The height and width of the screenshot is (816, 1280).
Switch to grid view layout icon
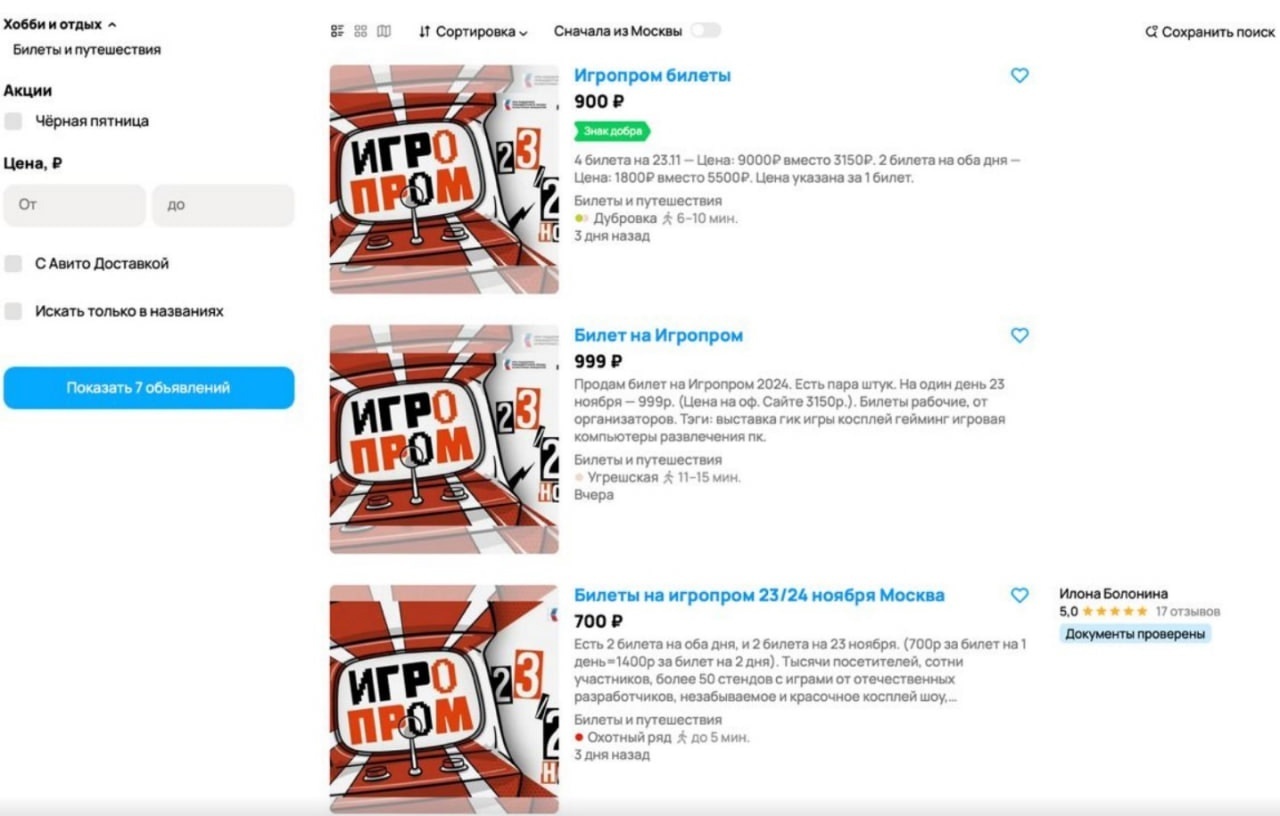click(x=361, y=31)
